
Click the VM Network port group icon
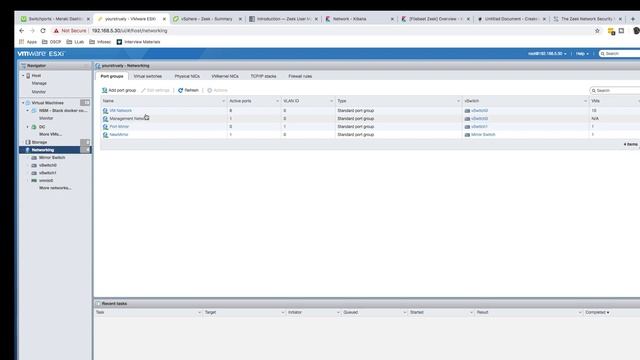coord(105,111)
